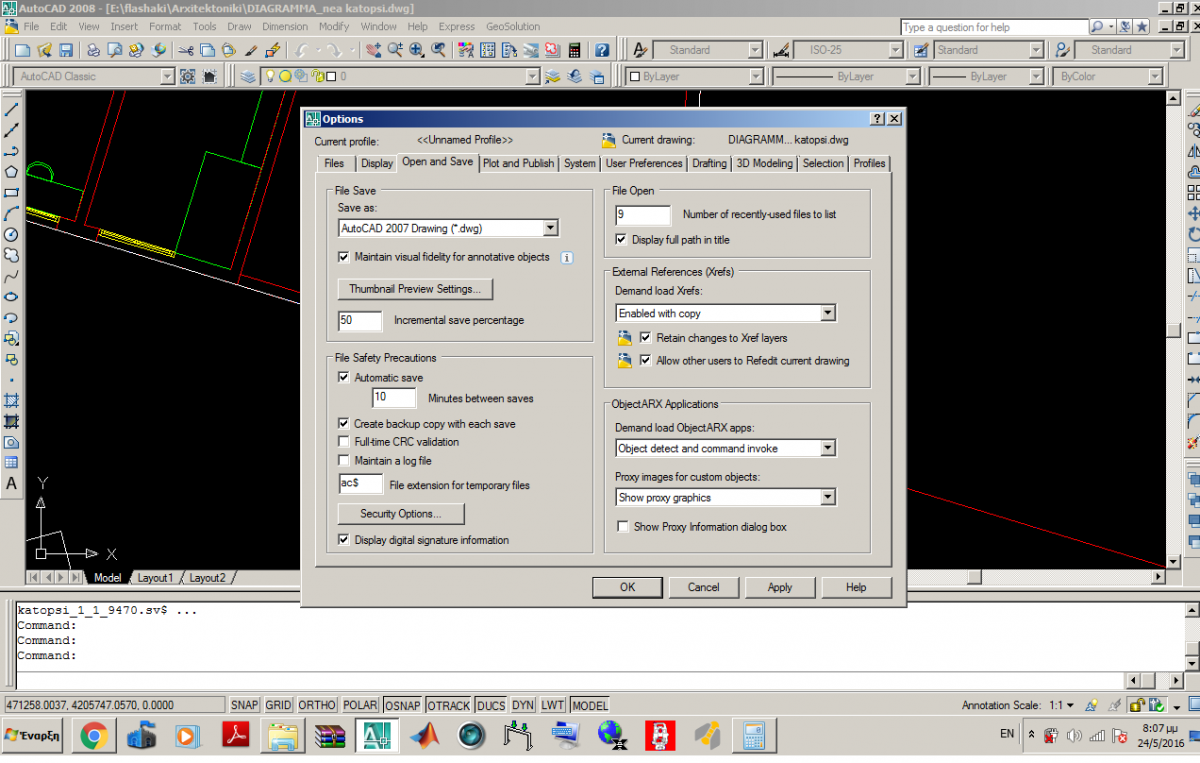Image resolution: width=1200 pixels, height=763 pixels.
Task: Click the Save icon in the Standard toolbar
Action: click(66, 50)
